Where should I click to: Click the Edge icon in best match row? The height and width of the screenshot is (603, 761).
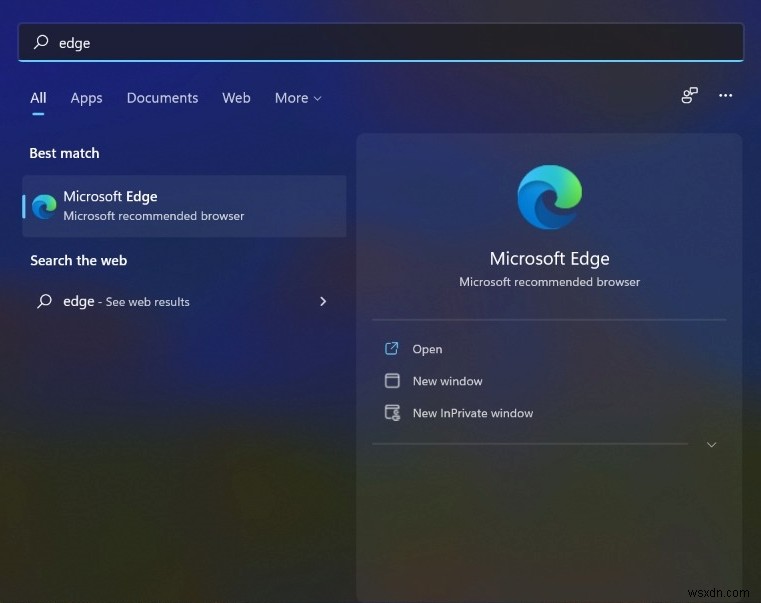point(44,206)
